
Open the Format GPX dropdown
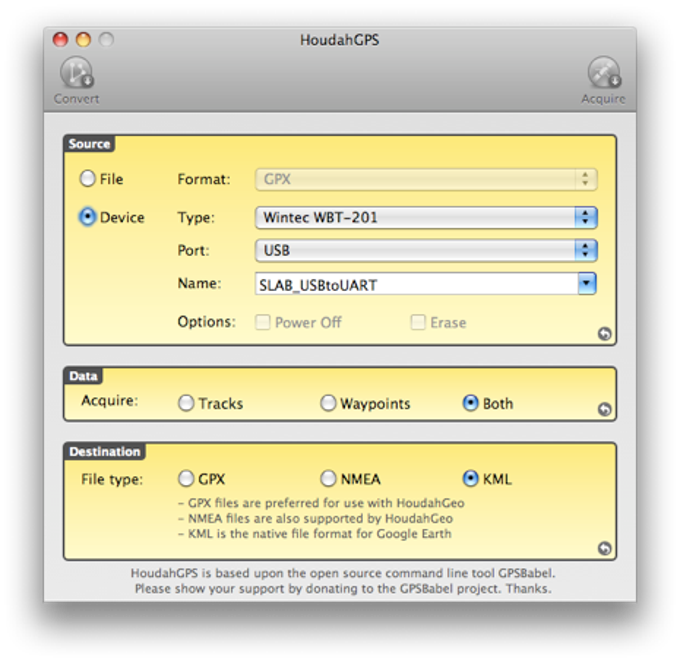[x=426, y=179]
